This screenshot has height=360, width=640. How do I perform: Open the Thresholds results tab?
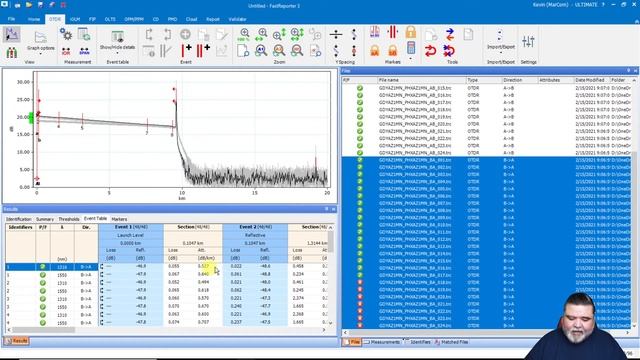pyautogui.click(x=69, y=219)
